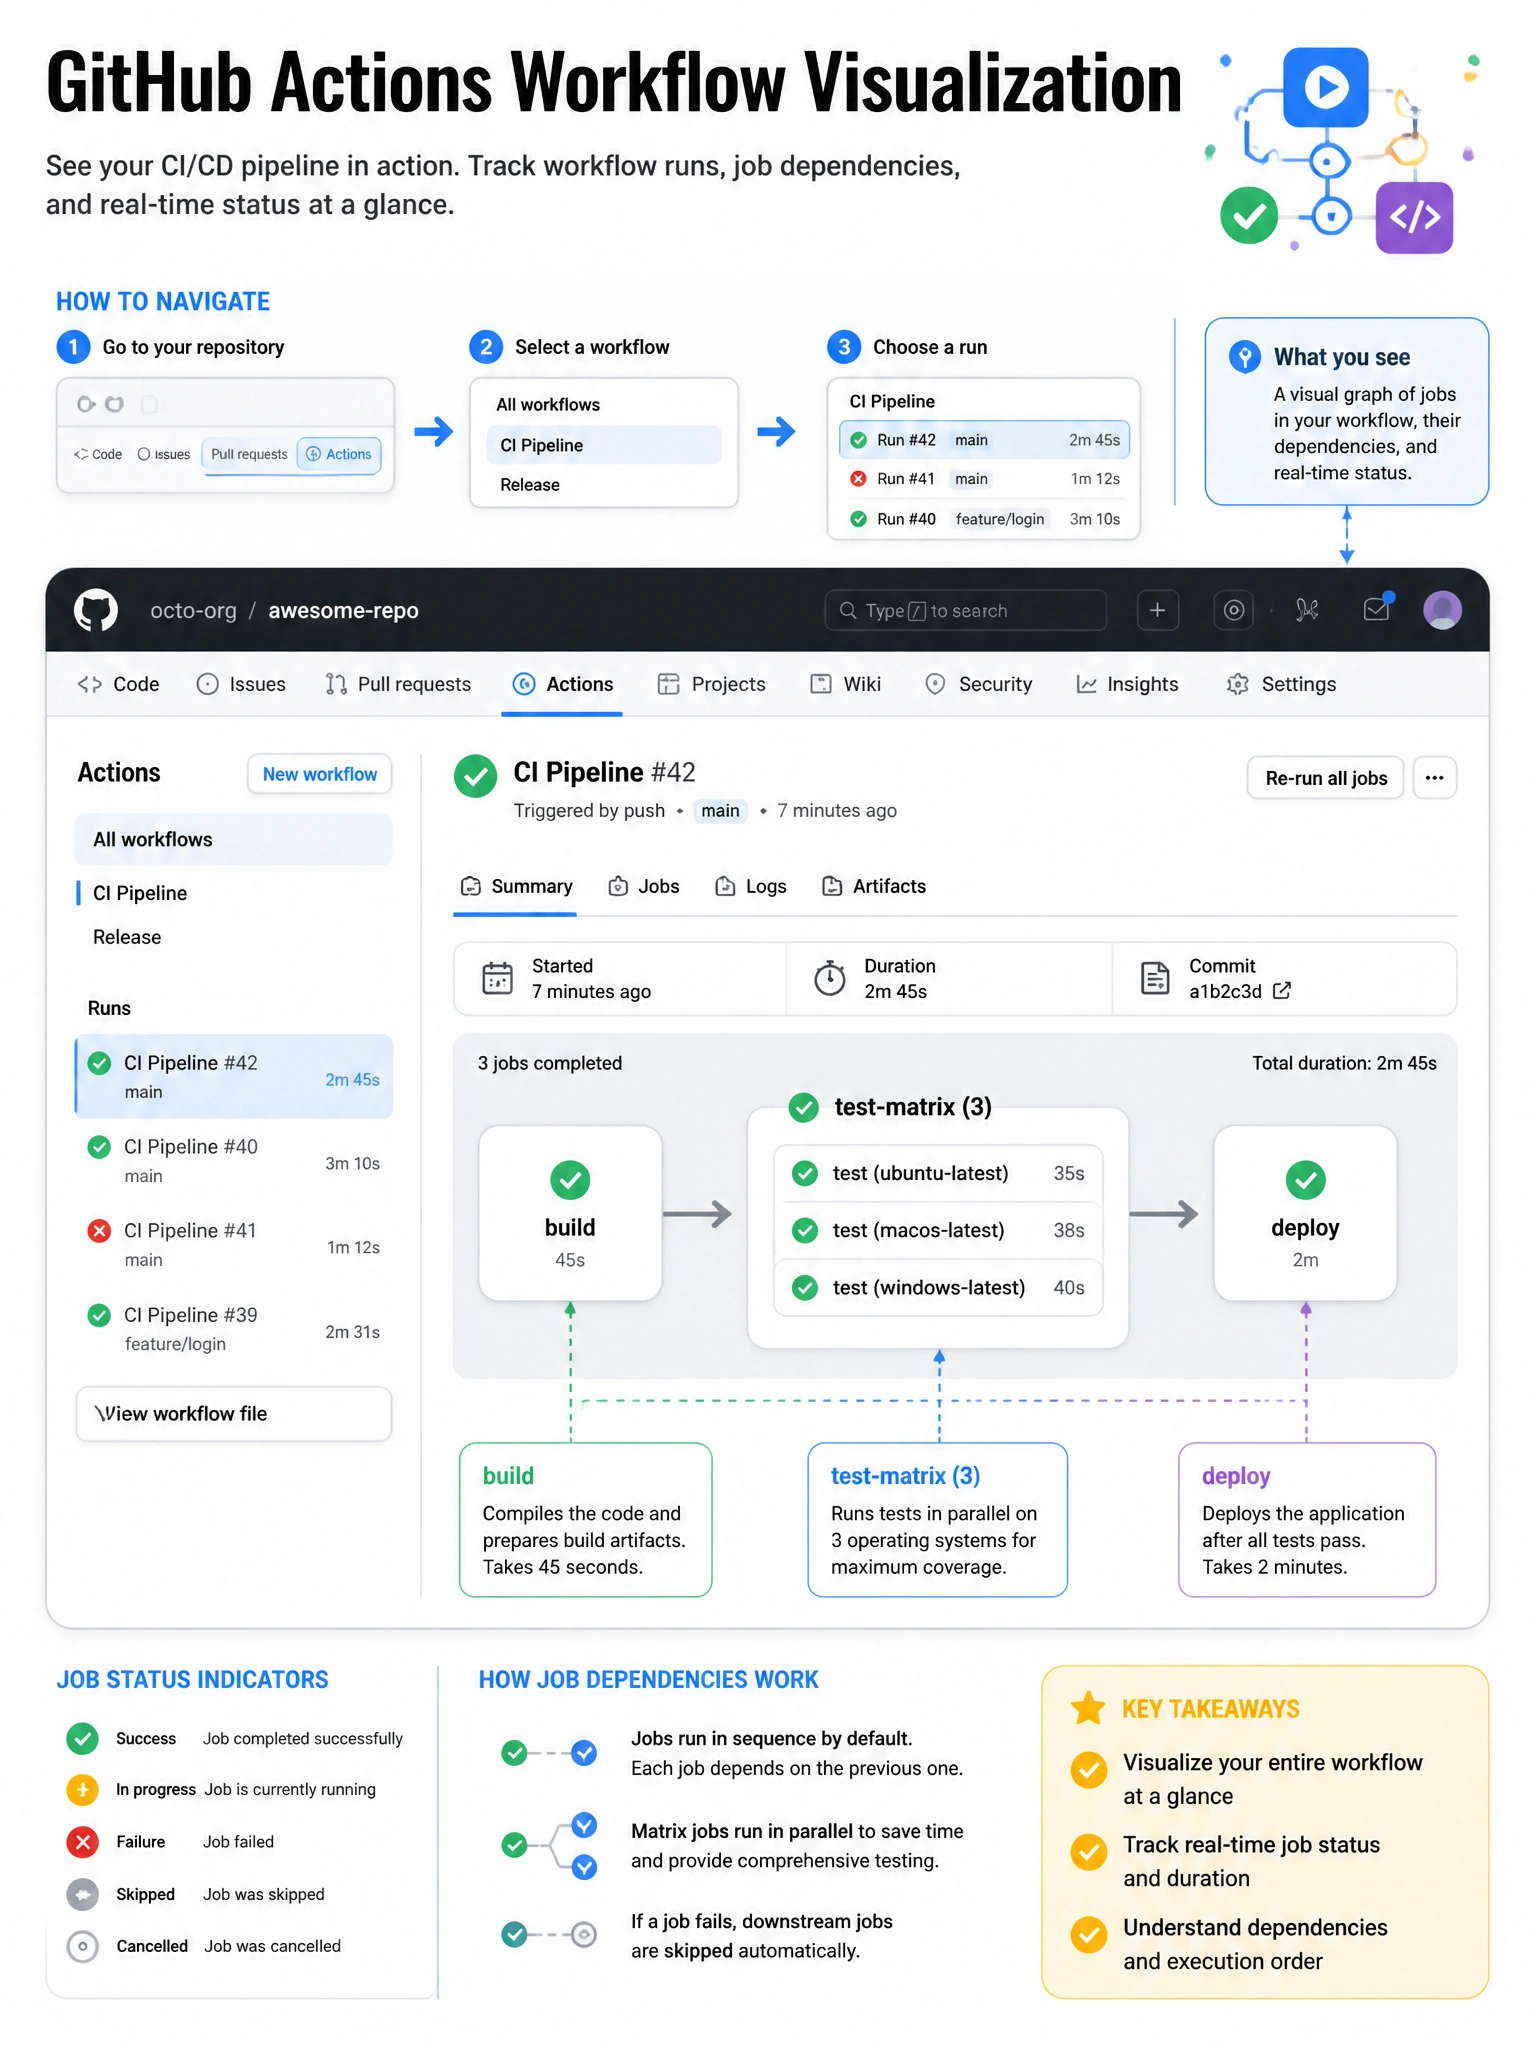Open commit a1b2c3d external link icon
Screen dimensions: 1536x2048
point(1282,991)
